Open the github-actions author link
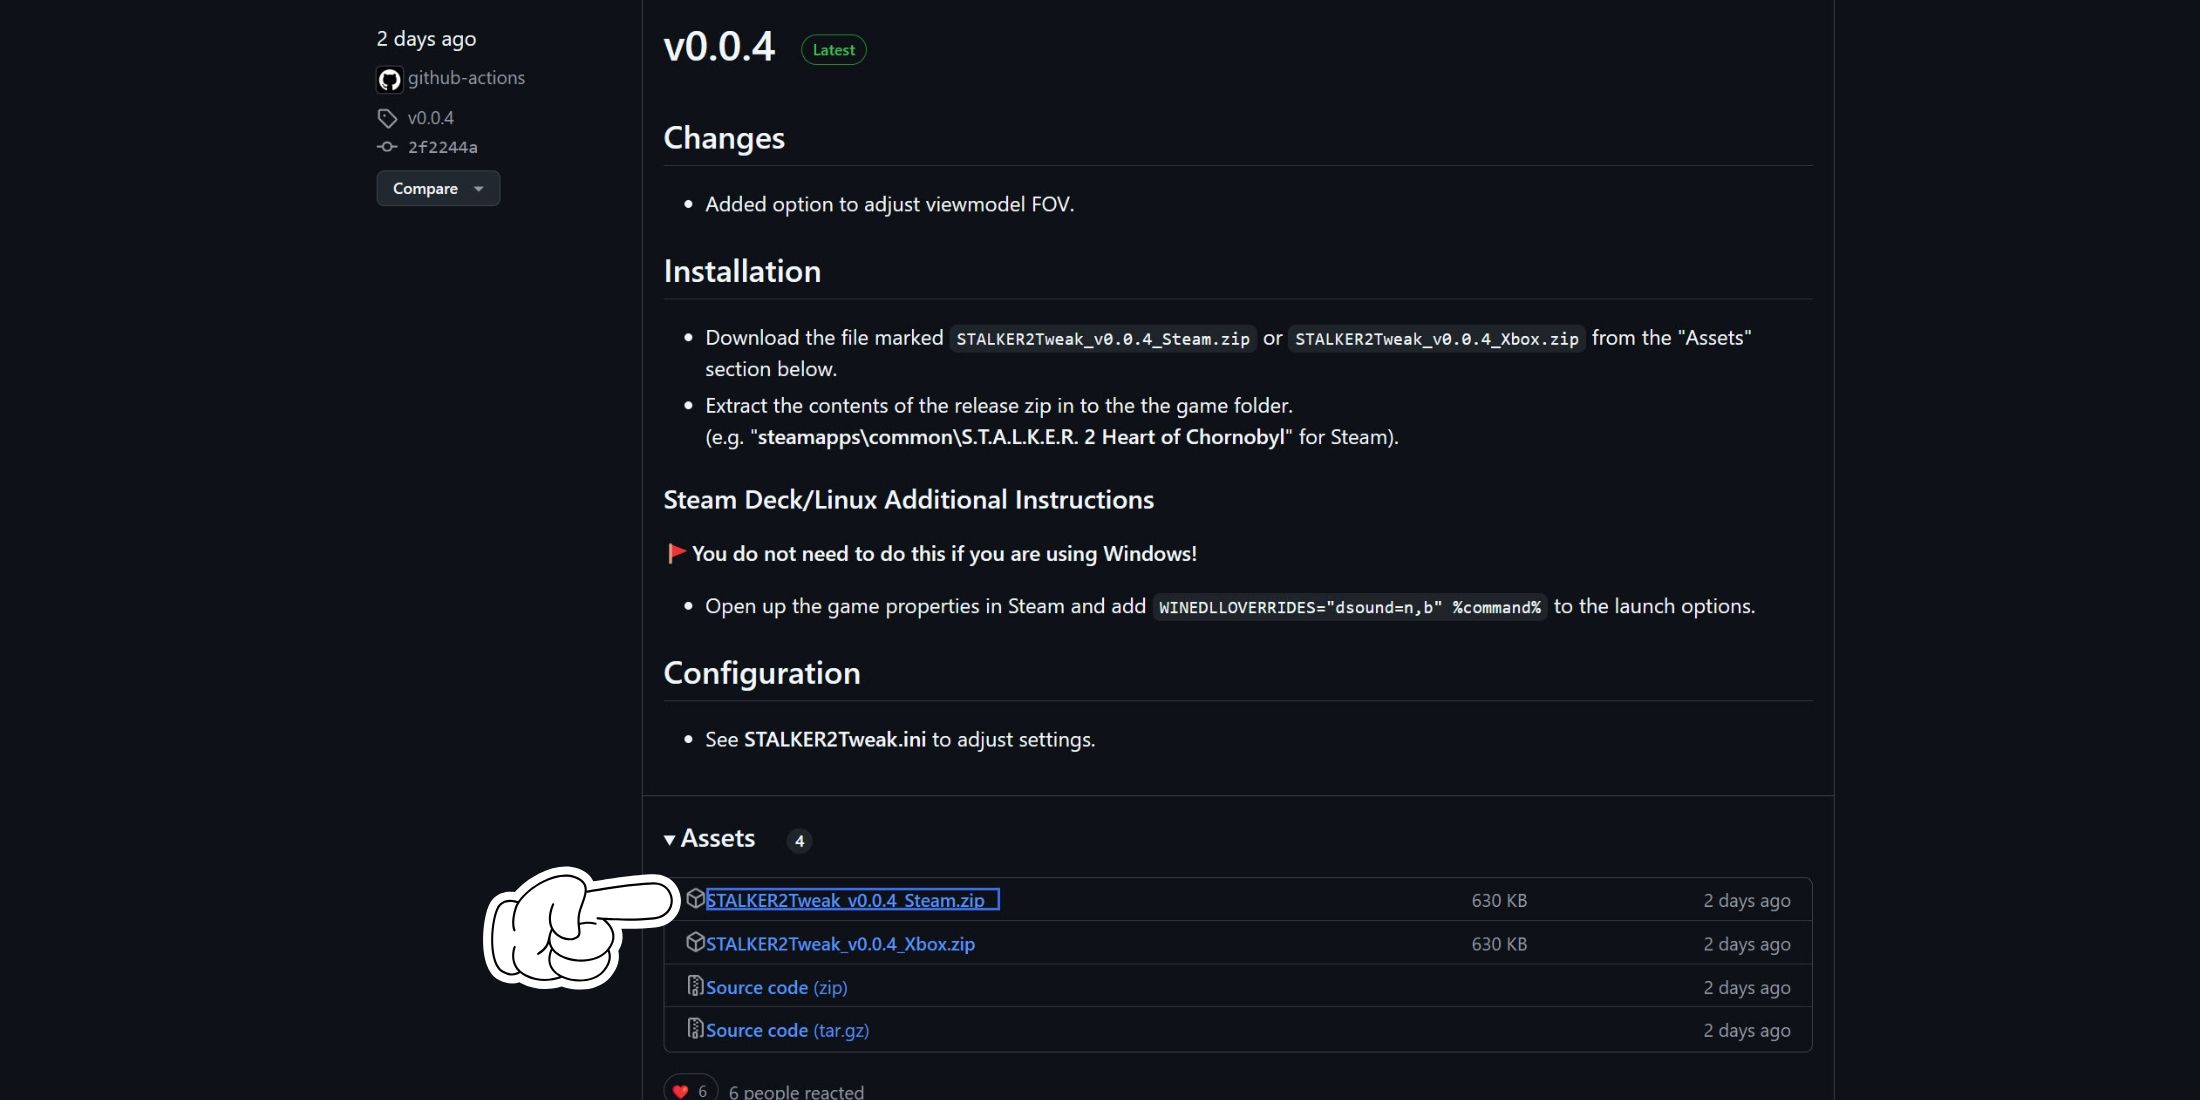 [466, 78]
